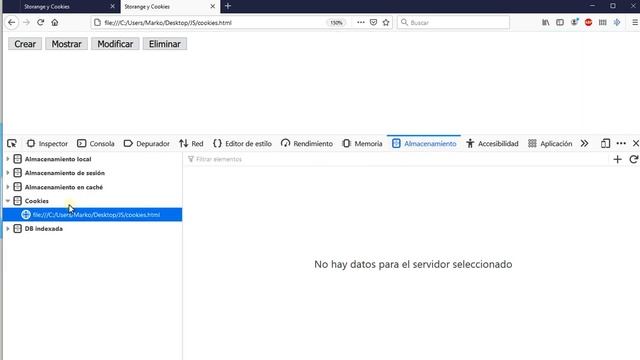Click the red adblock extension icon
640x360 pixels.
point(588,22)
